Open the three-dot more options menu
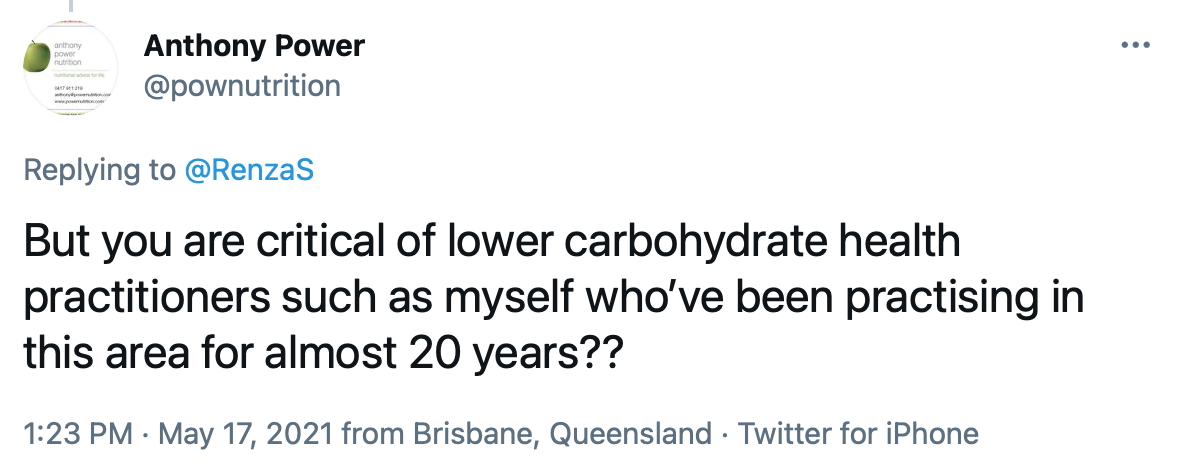1180x470 pixels. 1136,46
